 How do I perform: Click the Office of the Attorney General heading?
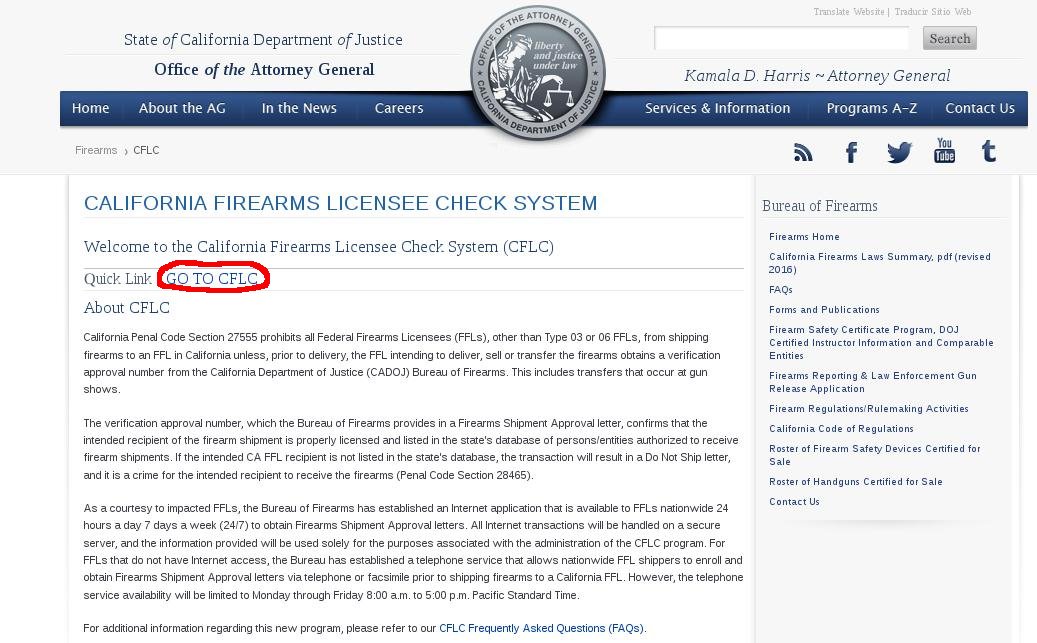click(264, 69)
